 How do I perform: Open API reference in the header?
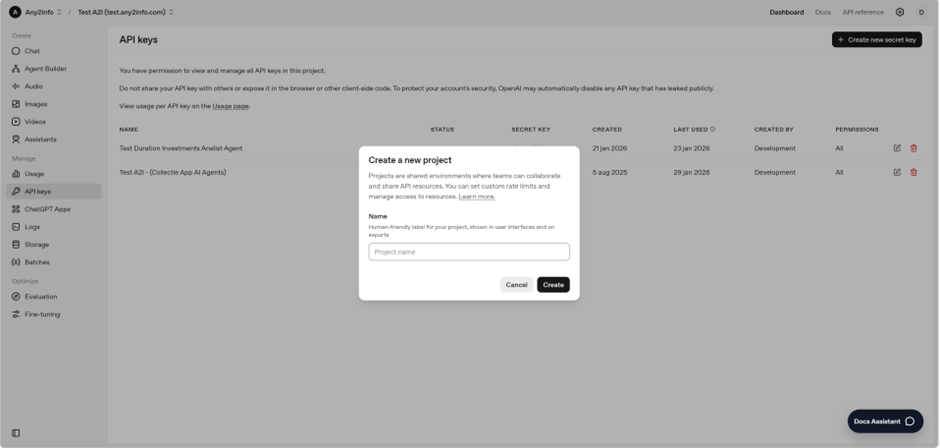click(862, 12)
